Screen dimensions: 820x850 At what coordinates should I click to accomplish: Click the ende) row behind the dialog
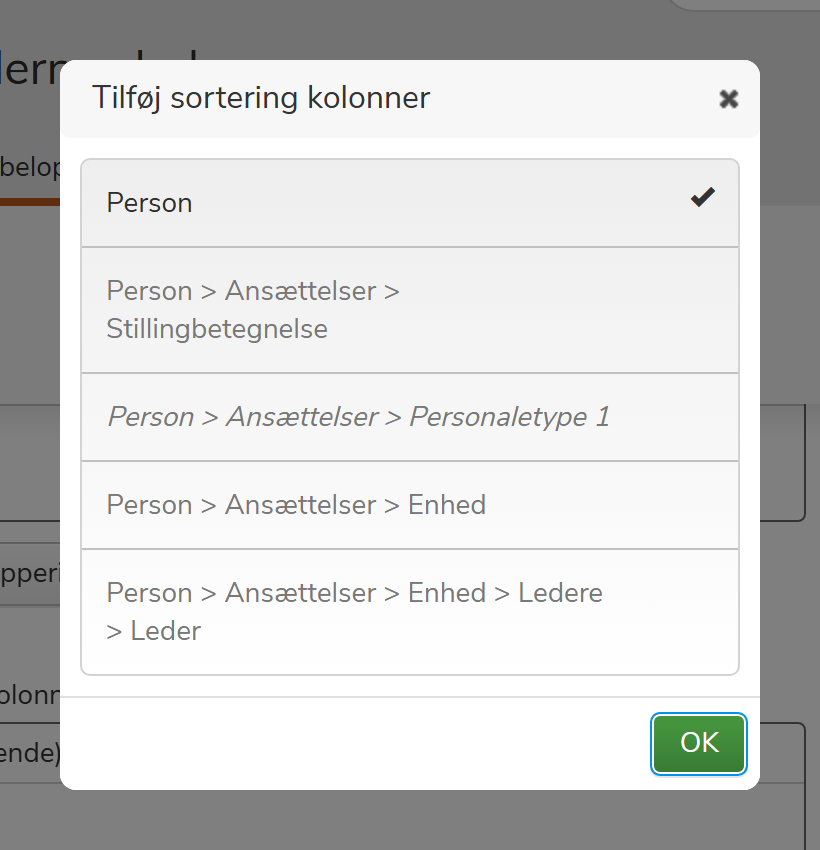(30, 753)
